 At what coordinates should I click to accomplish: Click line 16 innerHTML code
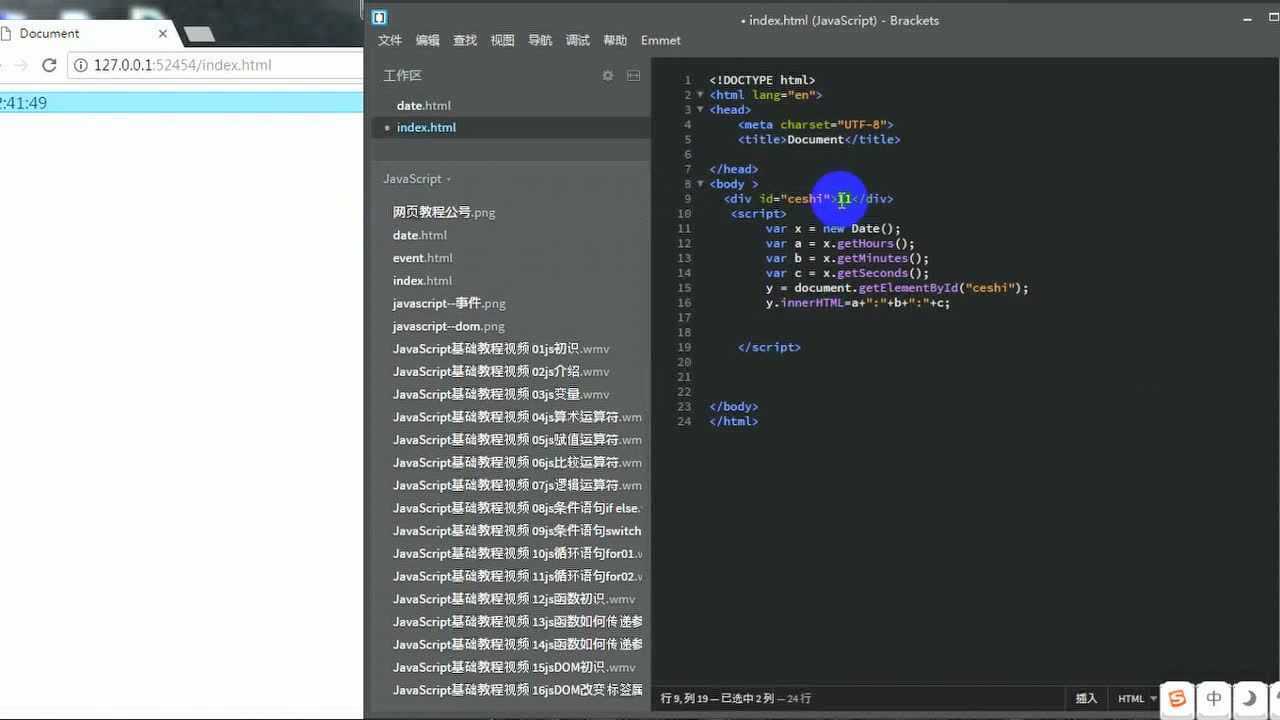[x=858, y=303]
